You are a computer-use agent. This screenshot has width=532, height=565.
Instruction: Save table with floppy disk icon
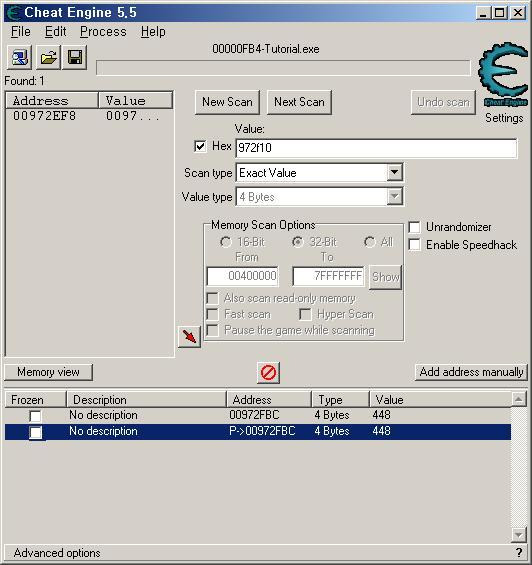[x=75, y=57]
